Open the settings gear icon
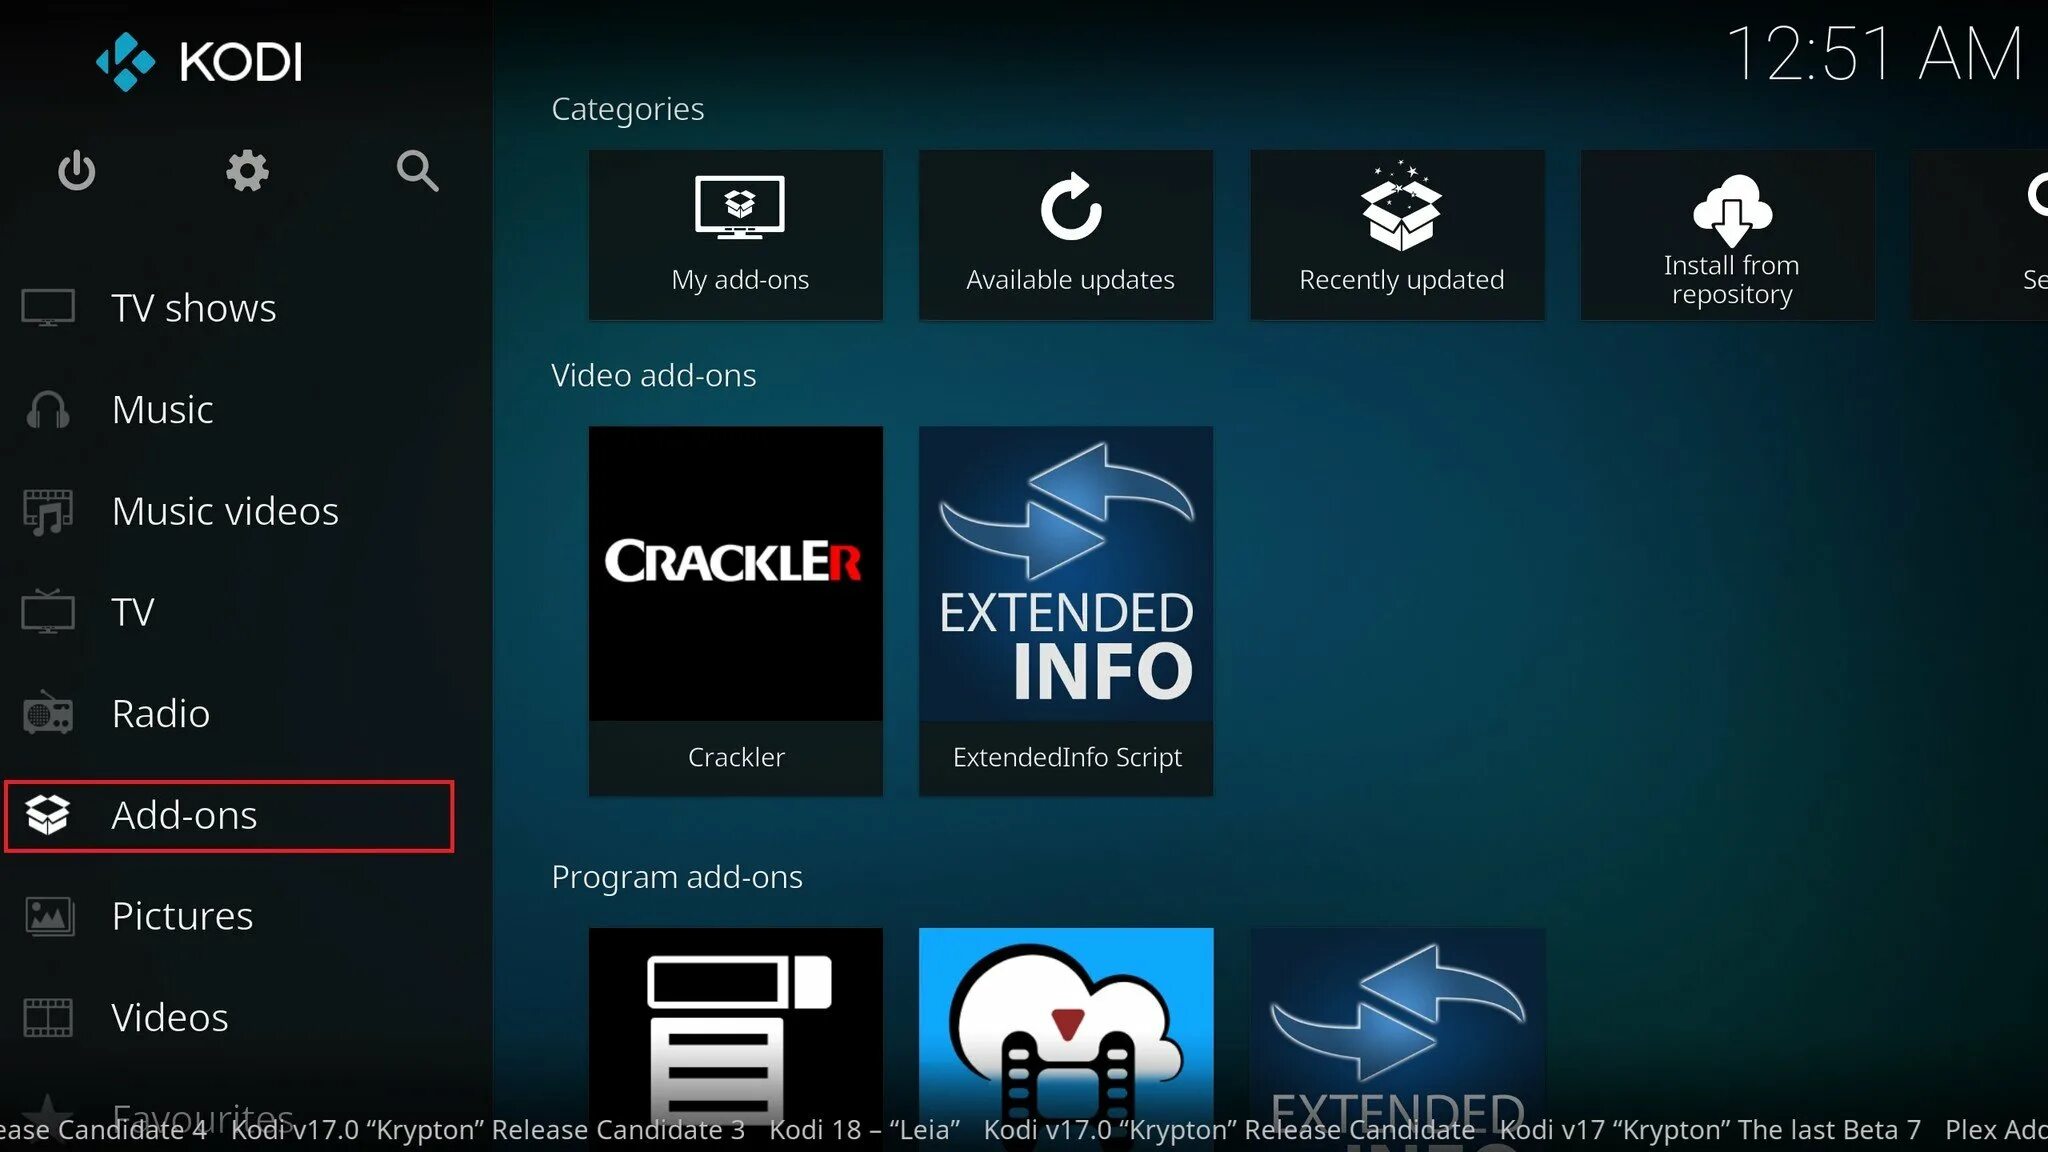The width and height of the screenshot is (2048, 1152). (x=247, y=171)
